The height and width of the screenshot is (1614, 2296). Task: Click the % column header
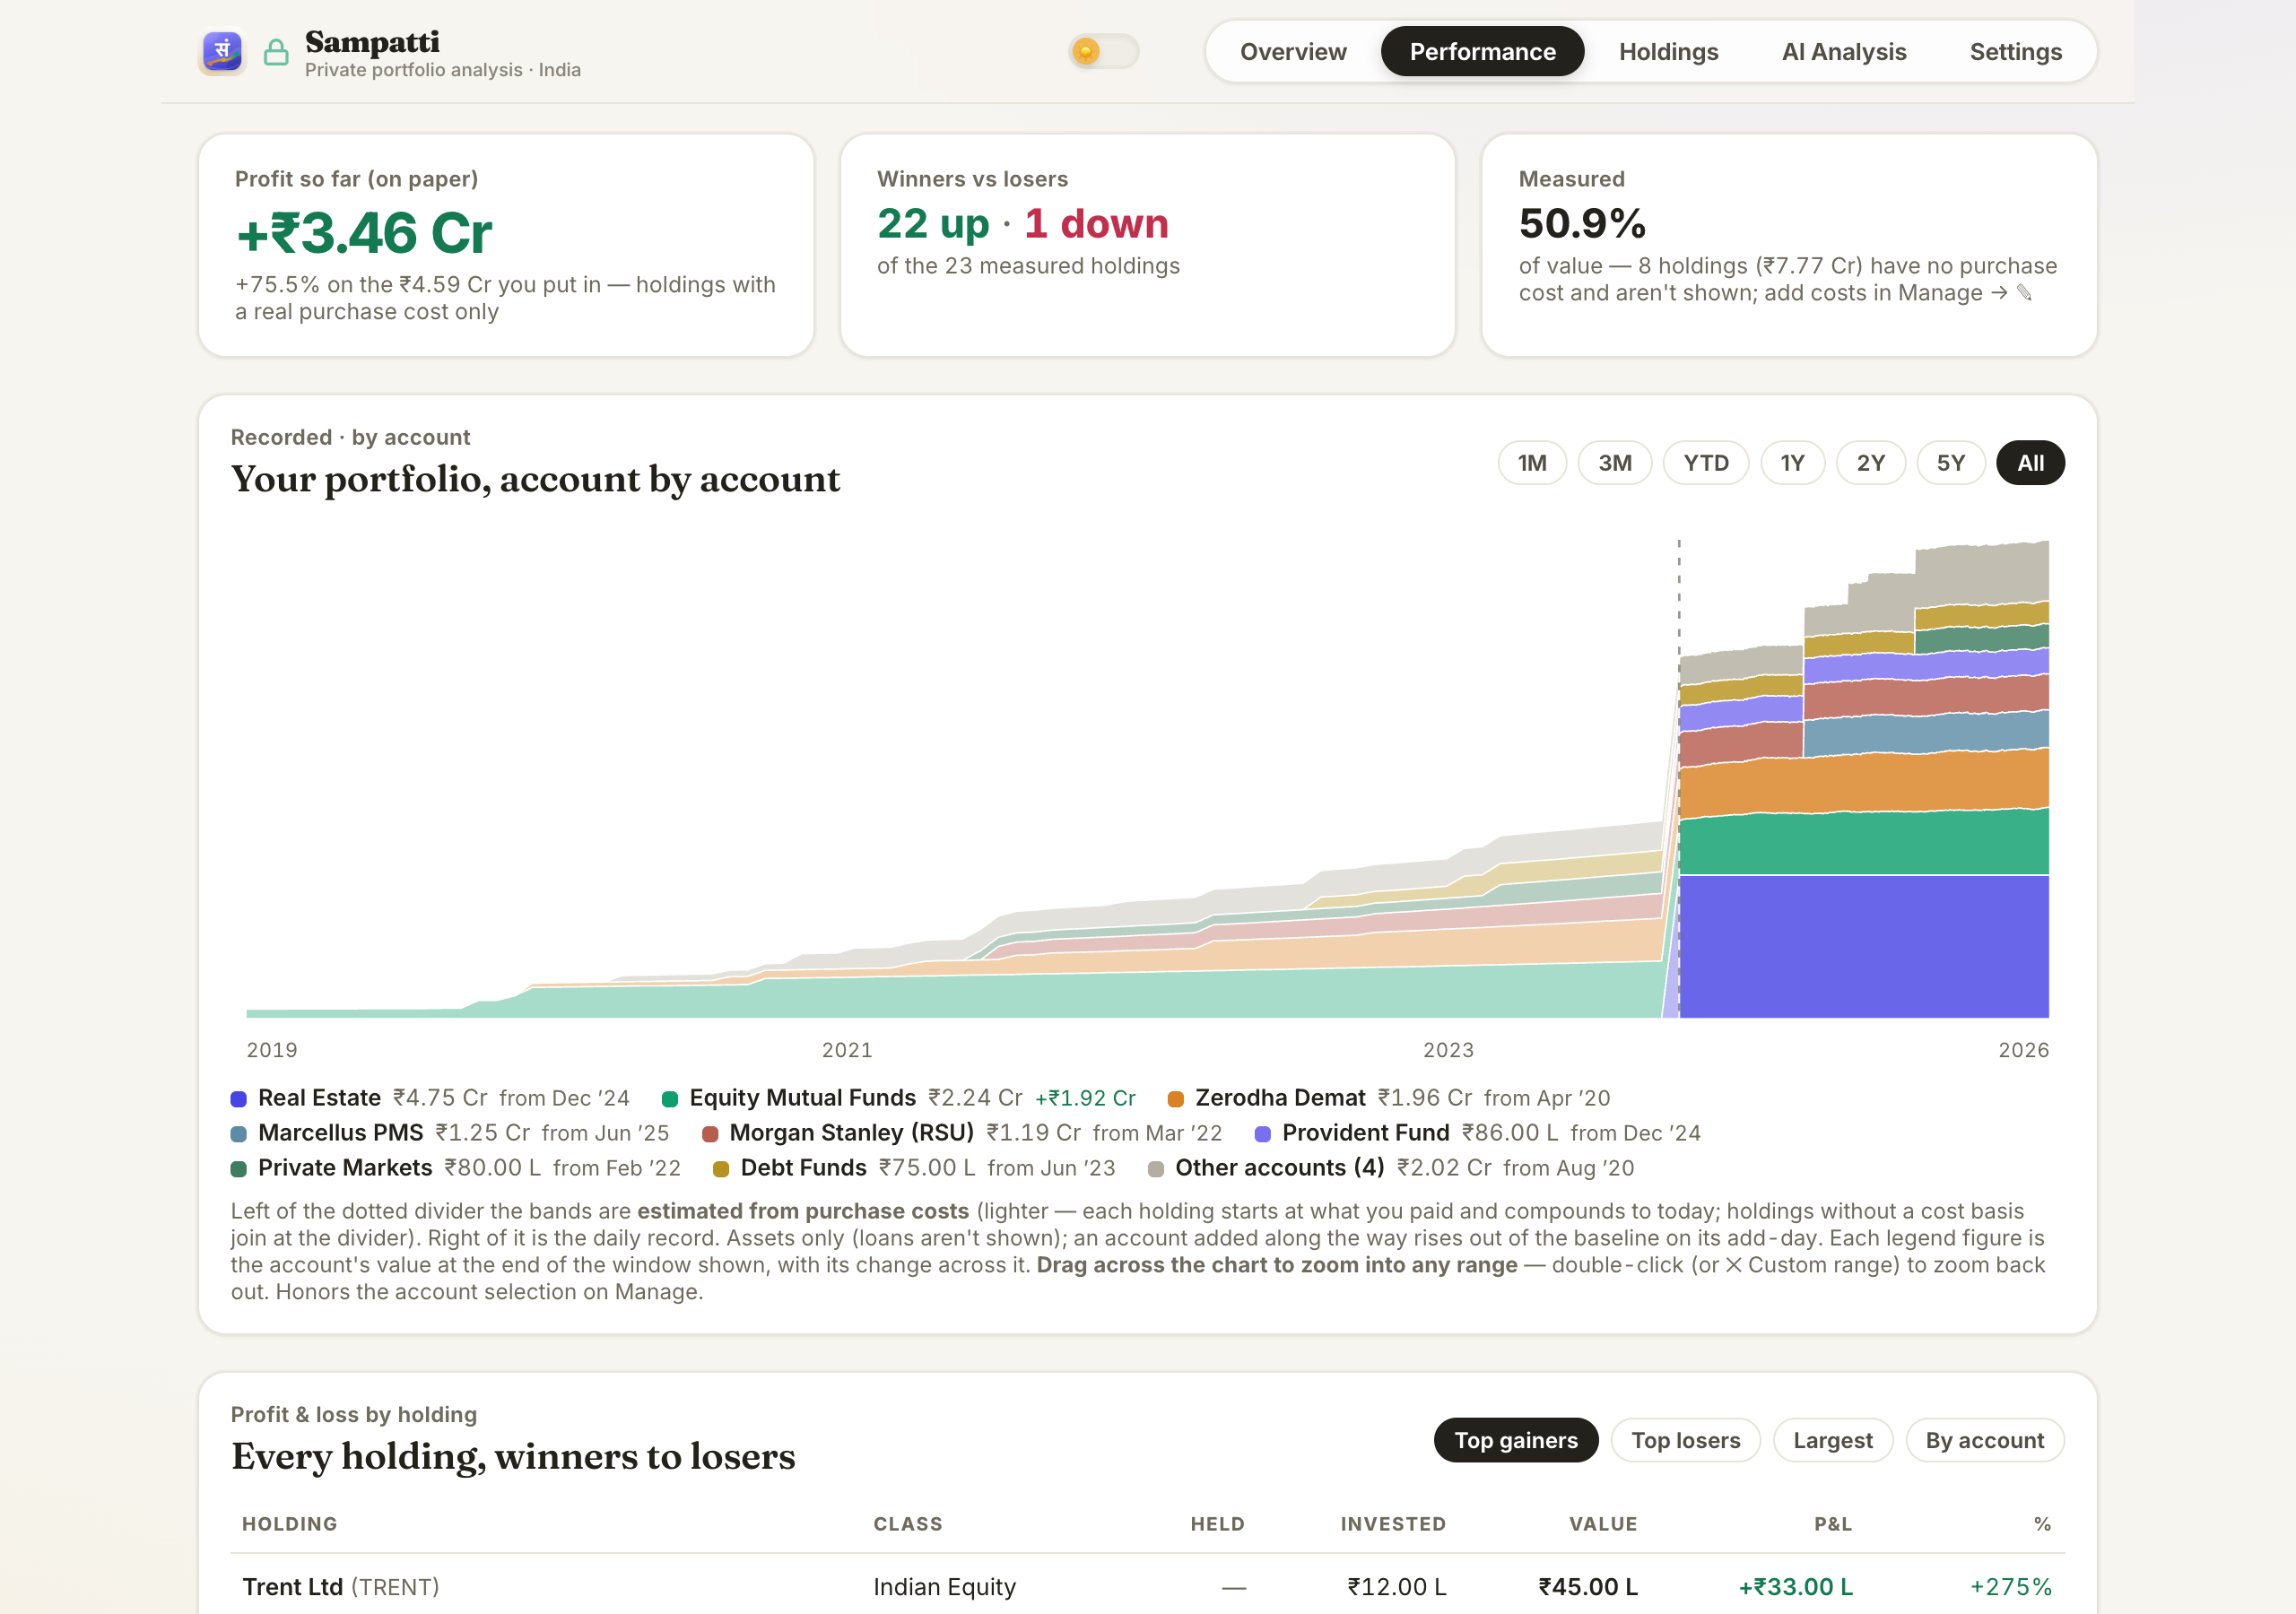coord(2042,1524)
